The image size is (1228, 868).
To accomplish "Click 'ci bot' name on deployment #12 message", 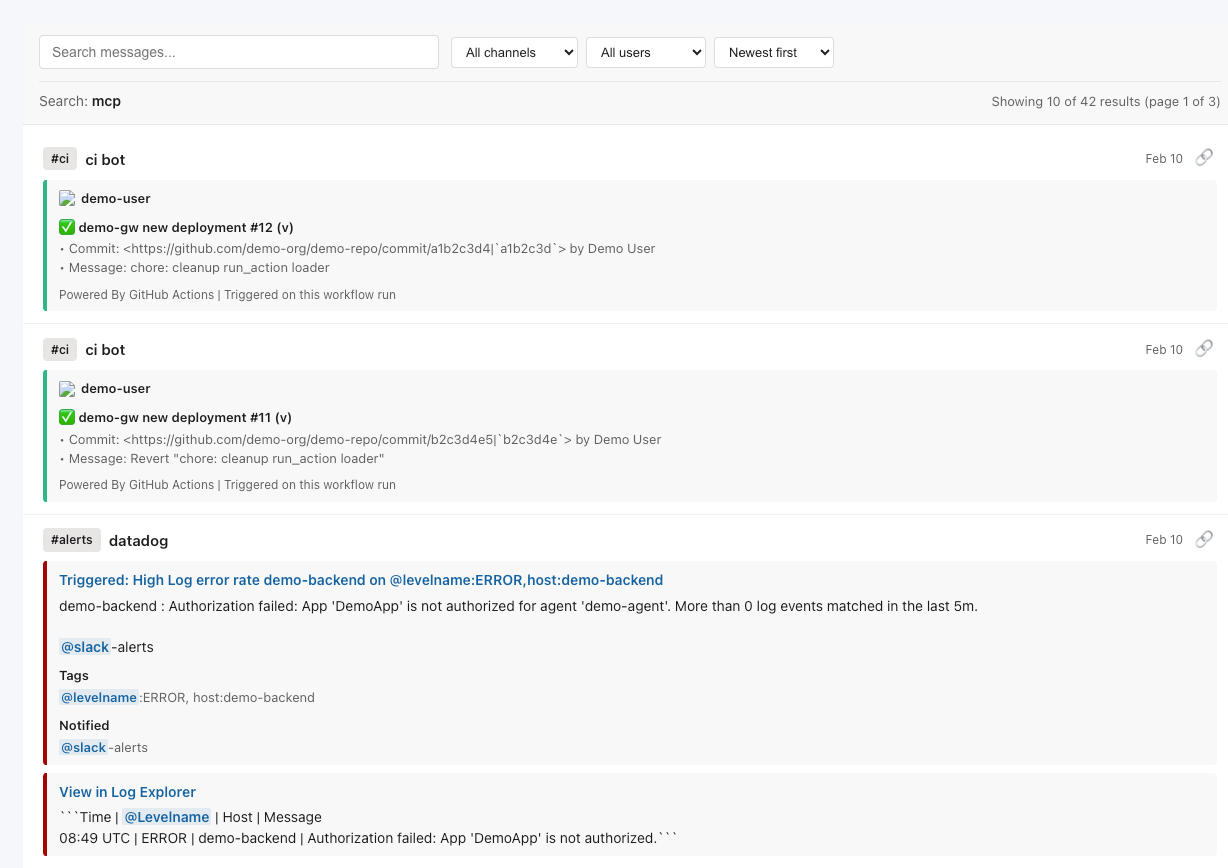I will [x=105, y=159].
